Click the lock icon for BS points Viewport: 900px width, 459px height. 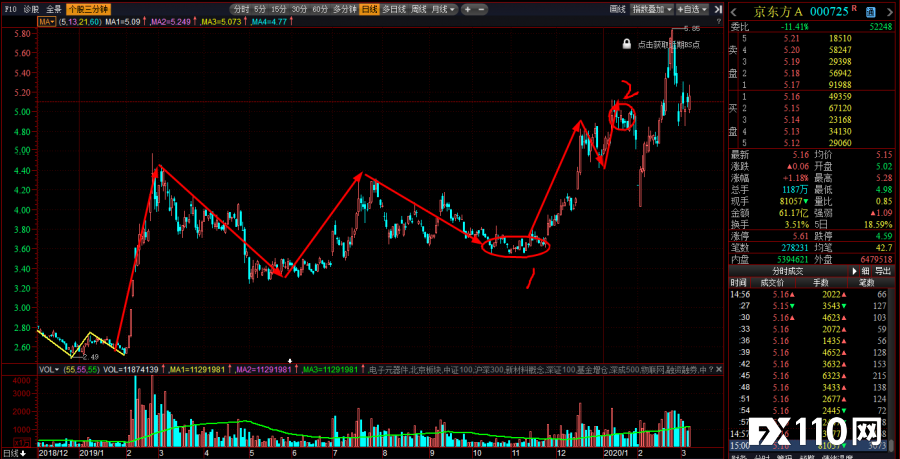tap(627, 44)
